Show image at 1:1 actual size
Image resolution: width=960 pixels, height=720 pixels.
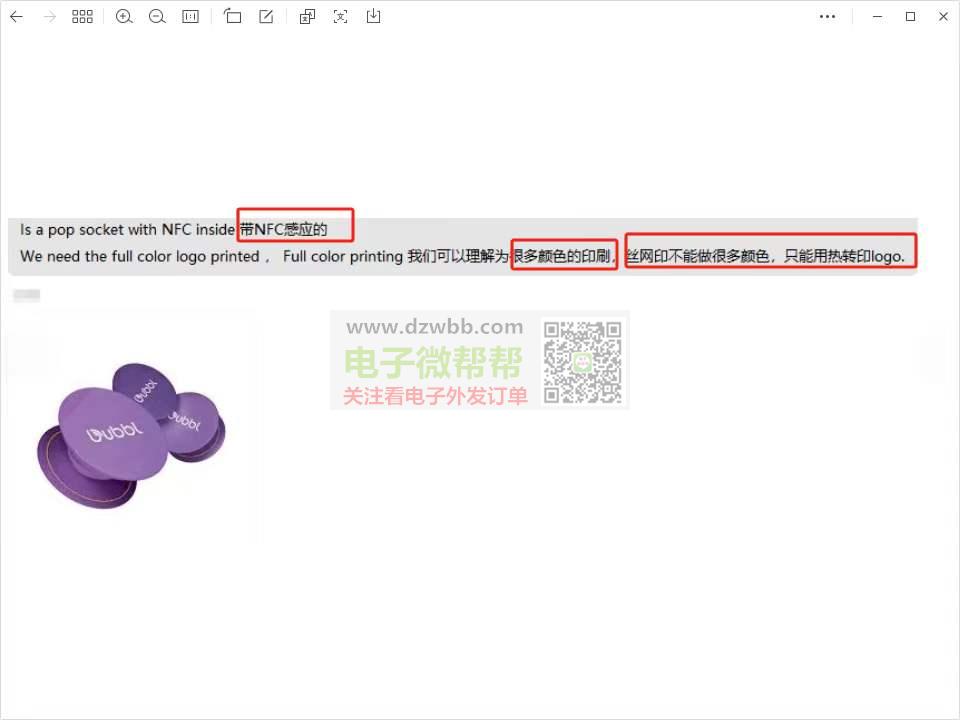(190, 17)
